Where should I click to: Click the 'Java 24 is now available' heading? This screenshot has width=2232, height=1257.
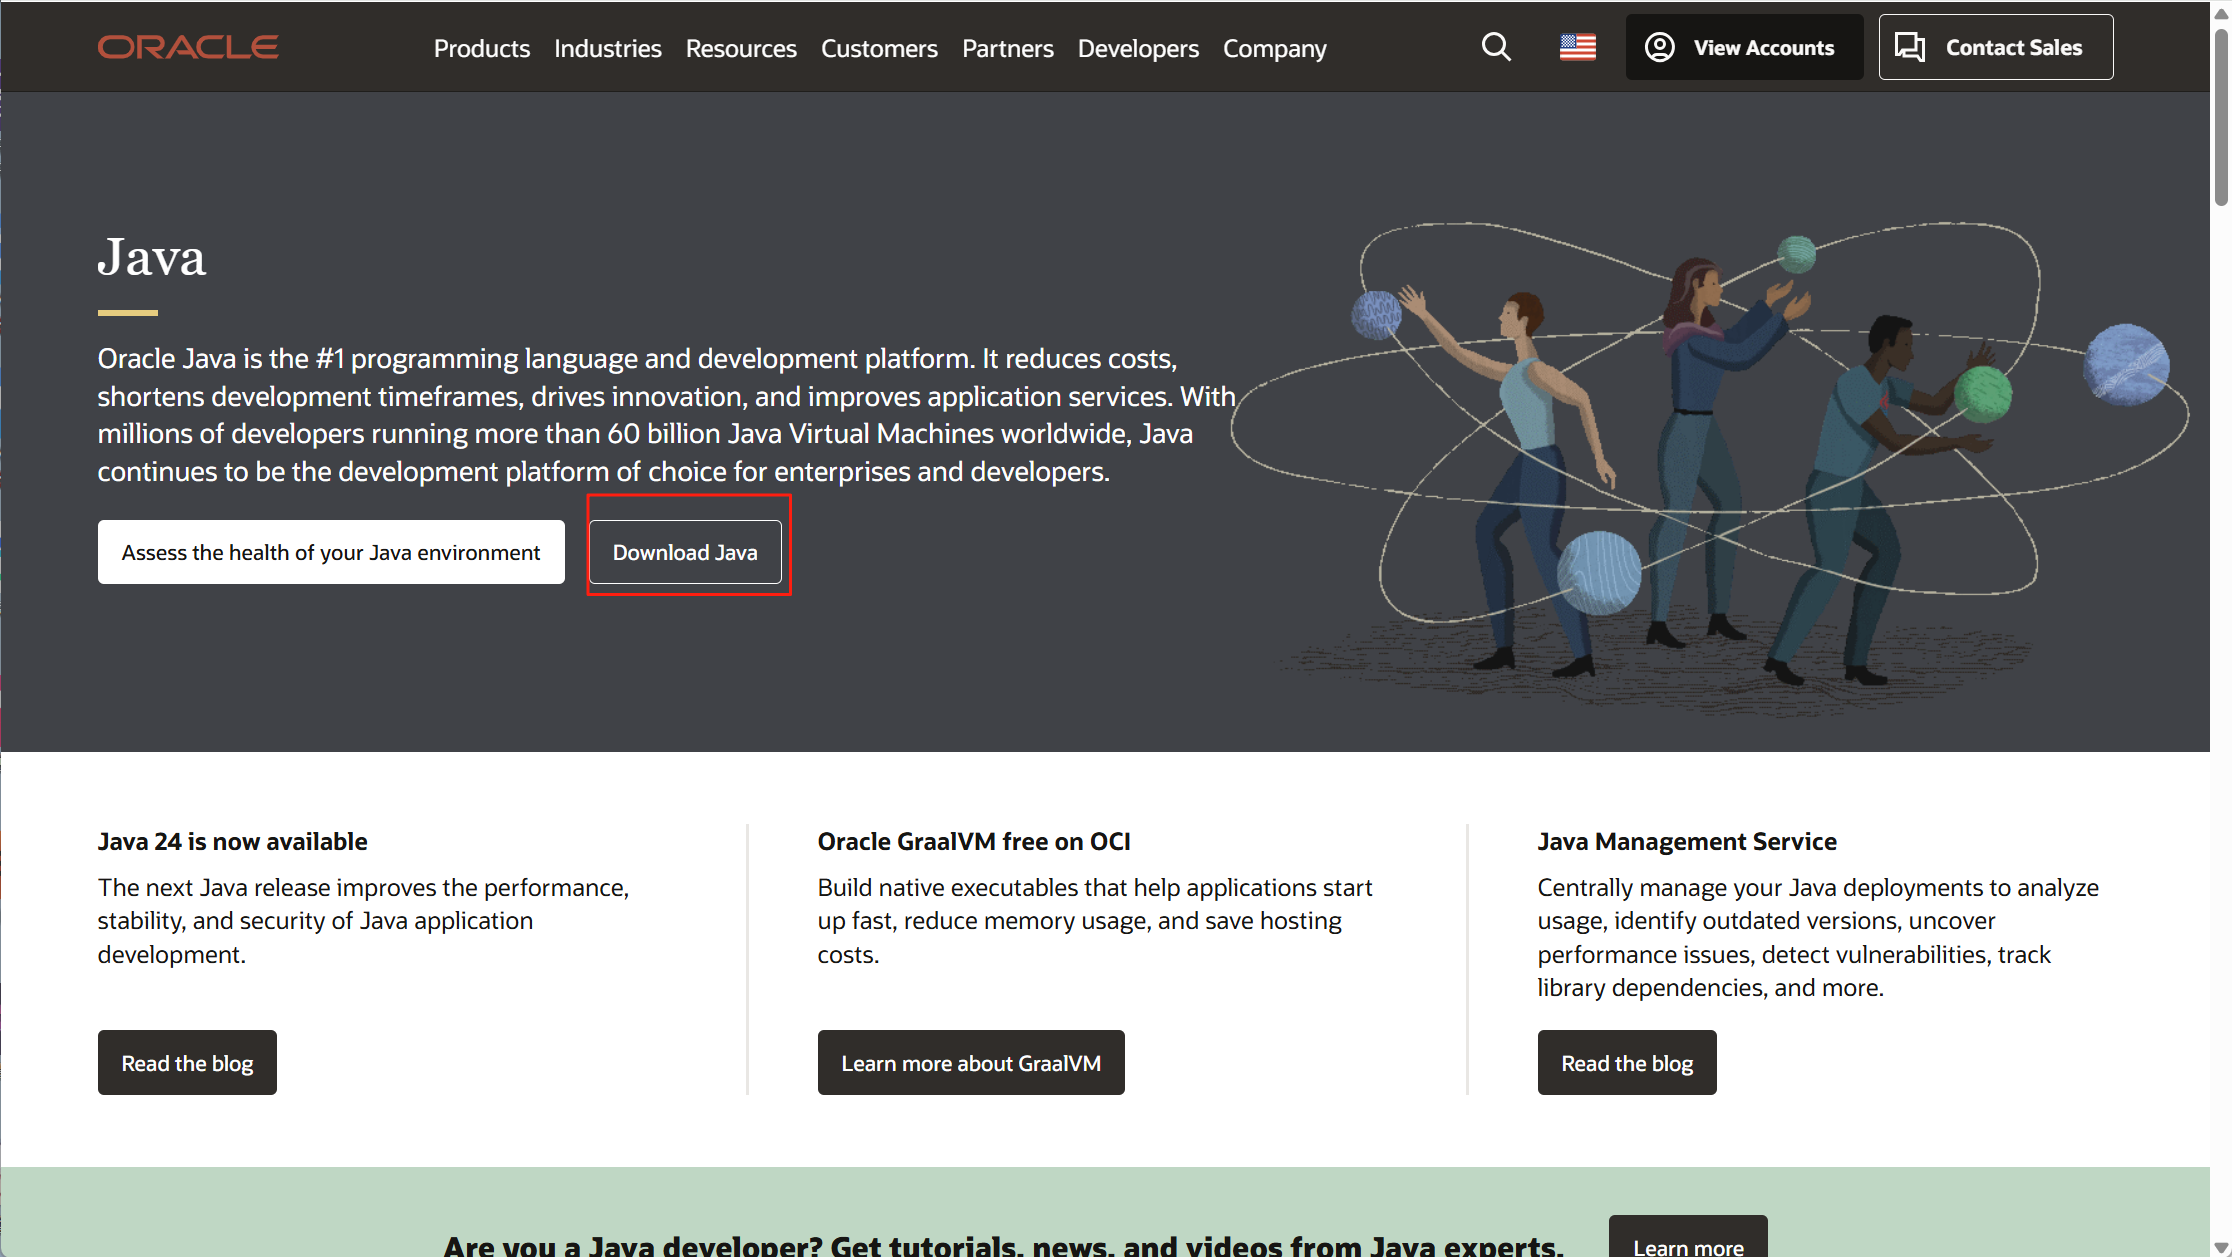coord(233,842)
